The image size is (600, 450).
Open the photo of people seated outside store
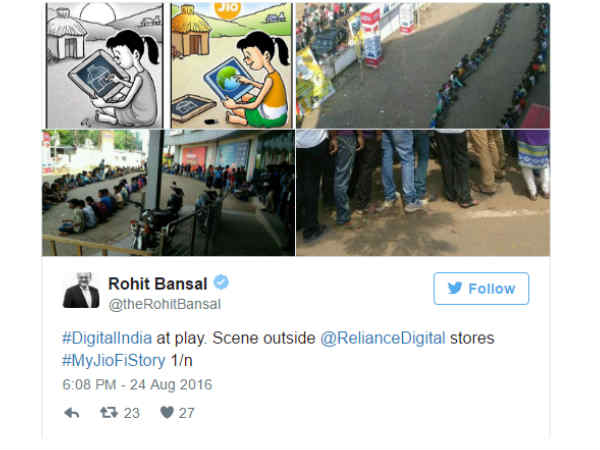[168, 193]
